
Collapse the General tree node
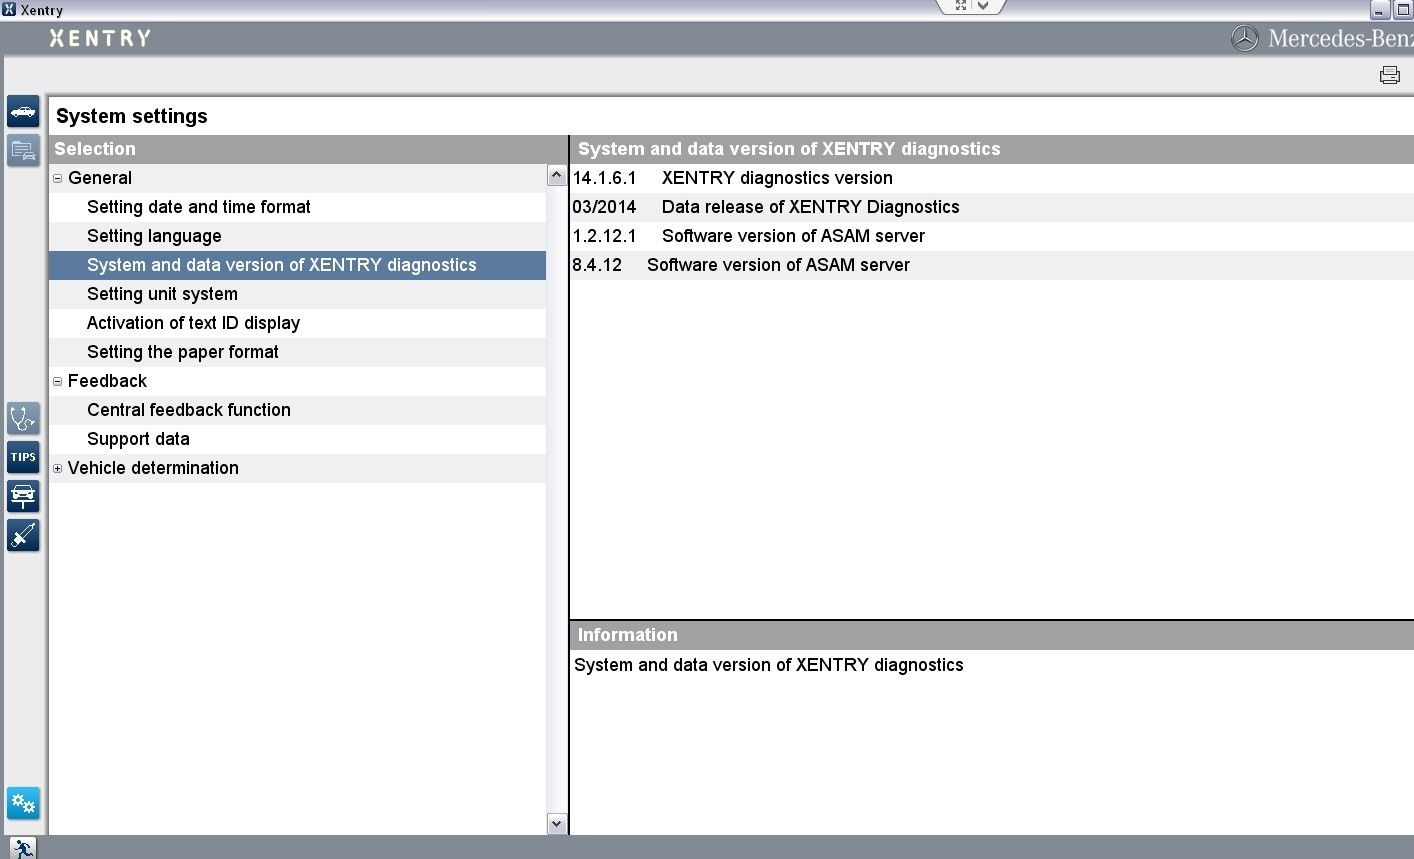click(57, 178)
